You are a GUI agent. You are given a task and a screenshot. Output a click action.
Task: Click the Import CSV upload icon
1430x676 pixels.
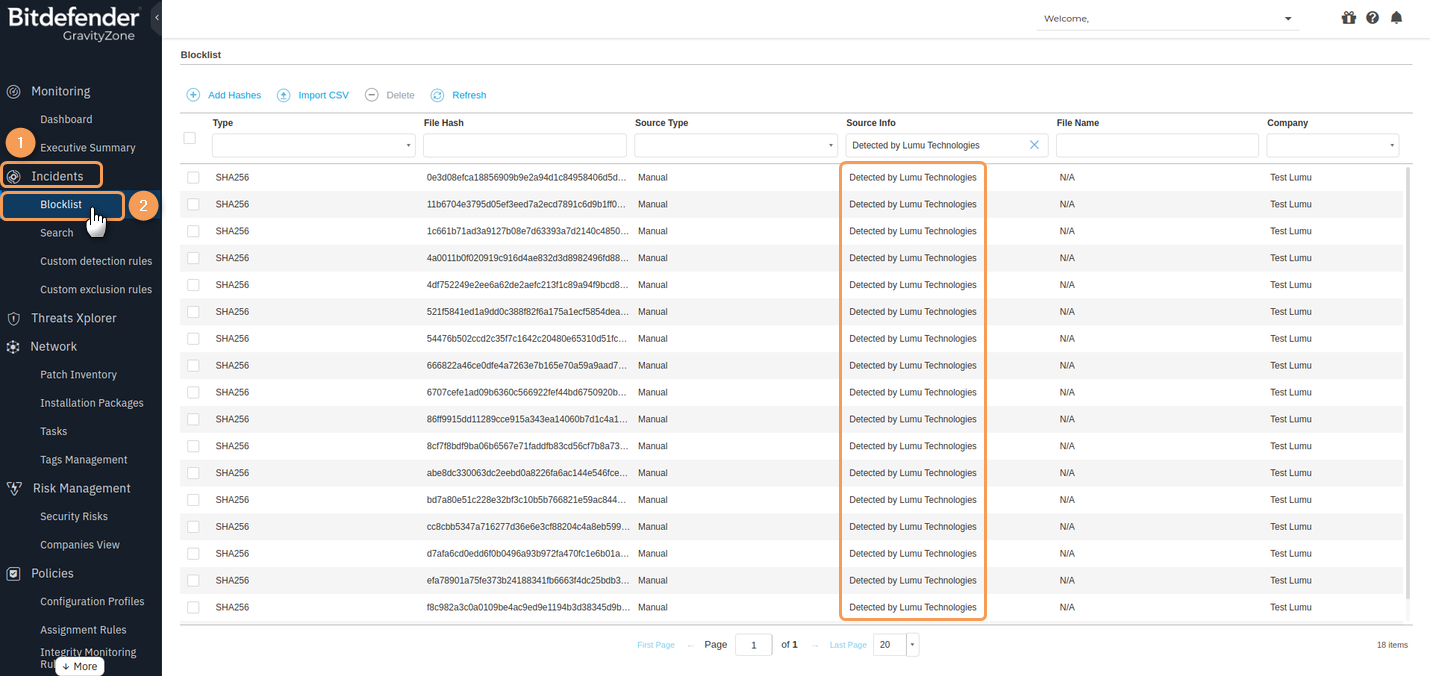pos(284,95)
